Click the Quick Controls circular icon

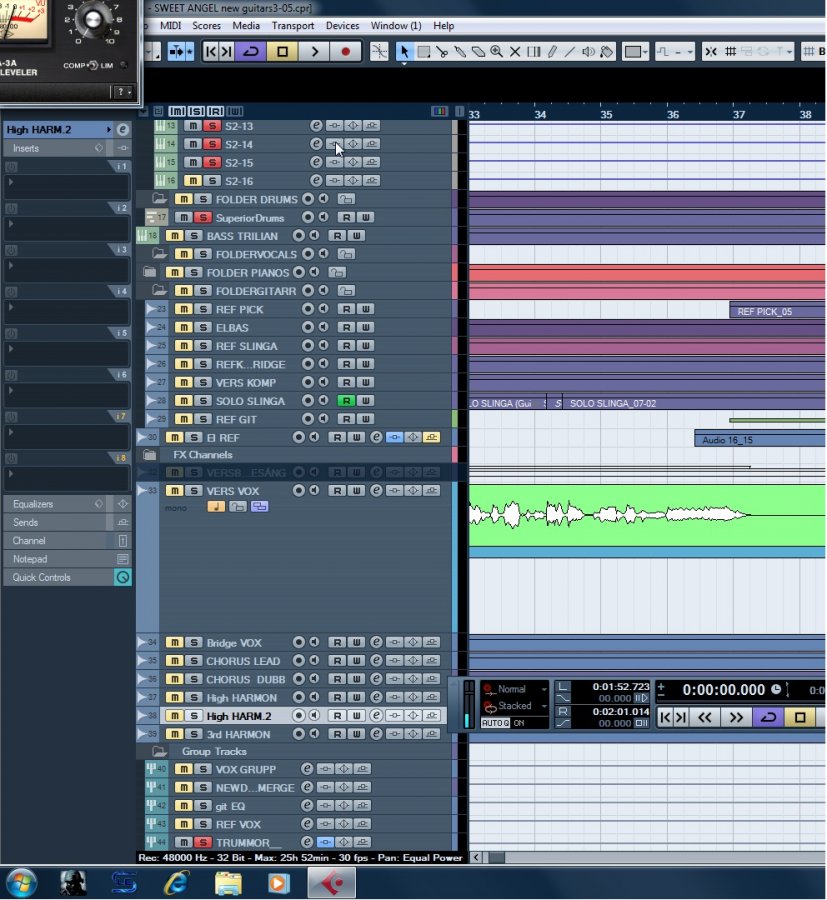point(122,578)
